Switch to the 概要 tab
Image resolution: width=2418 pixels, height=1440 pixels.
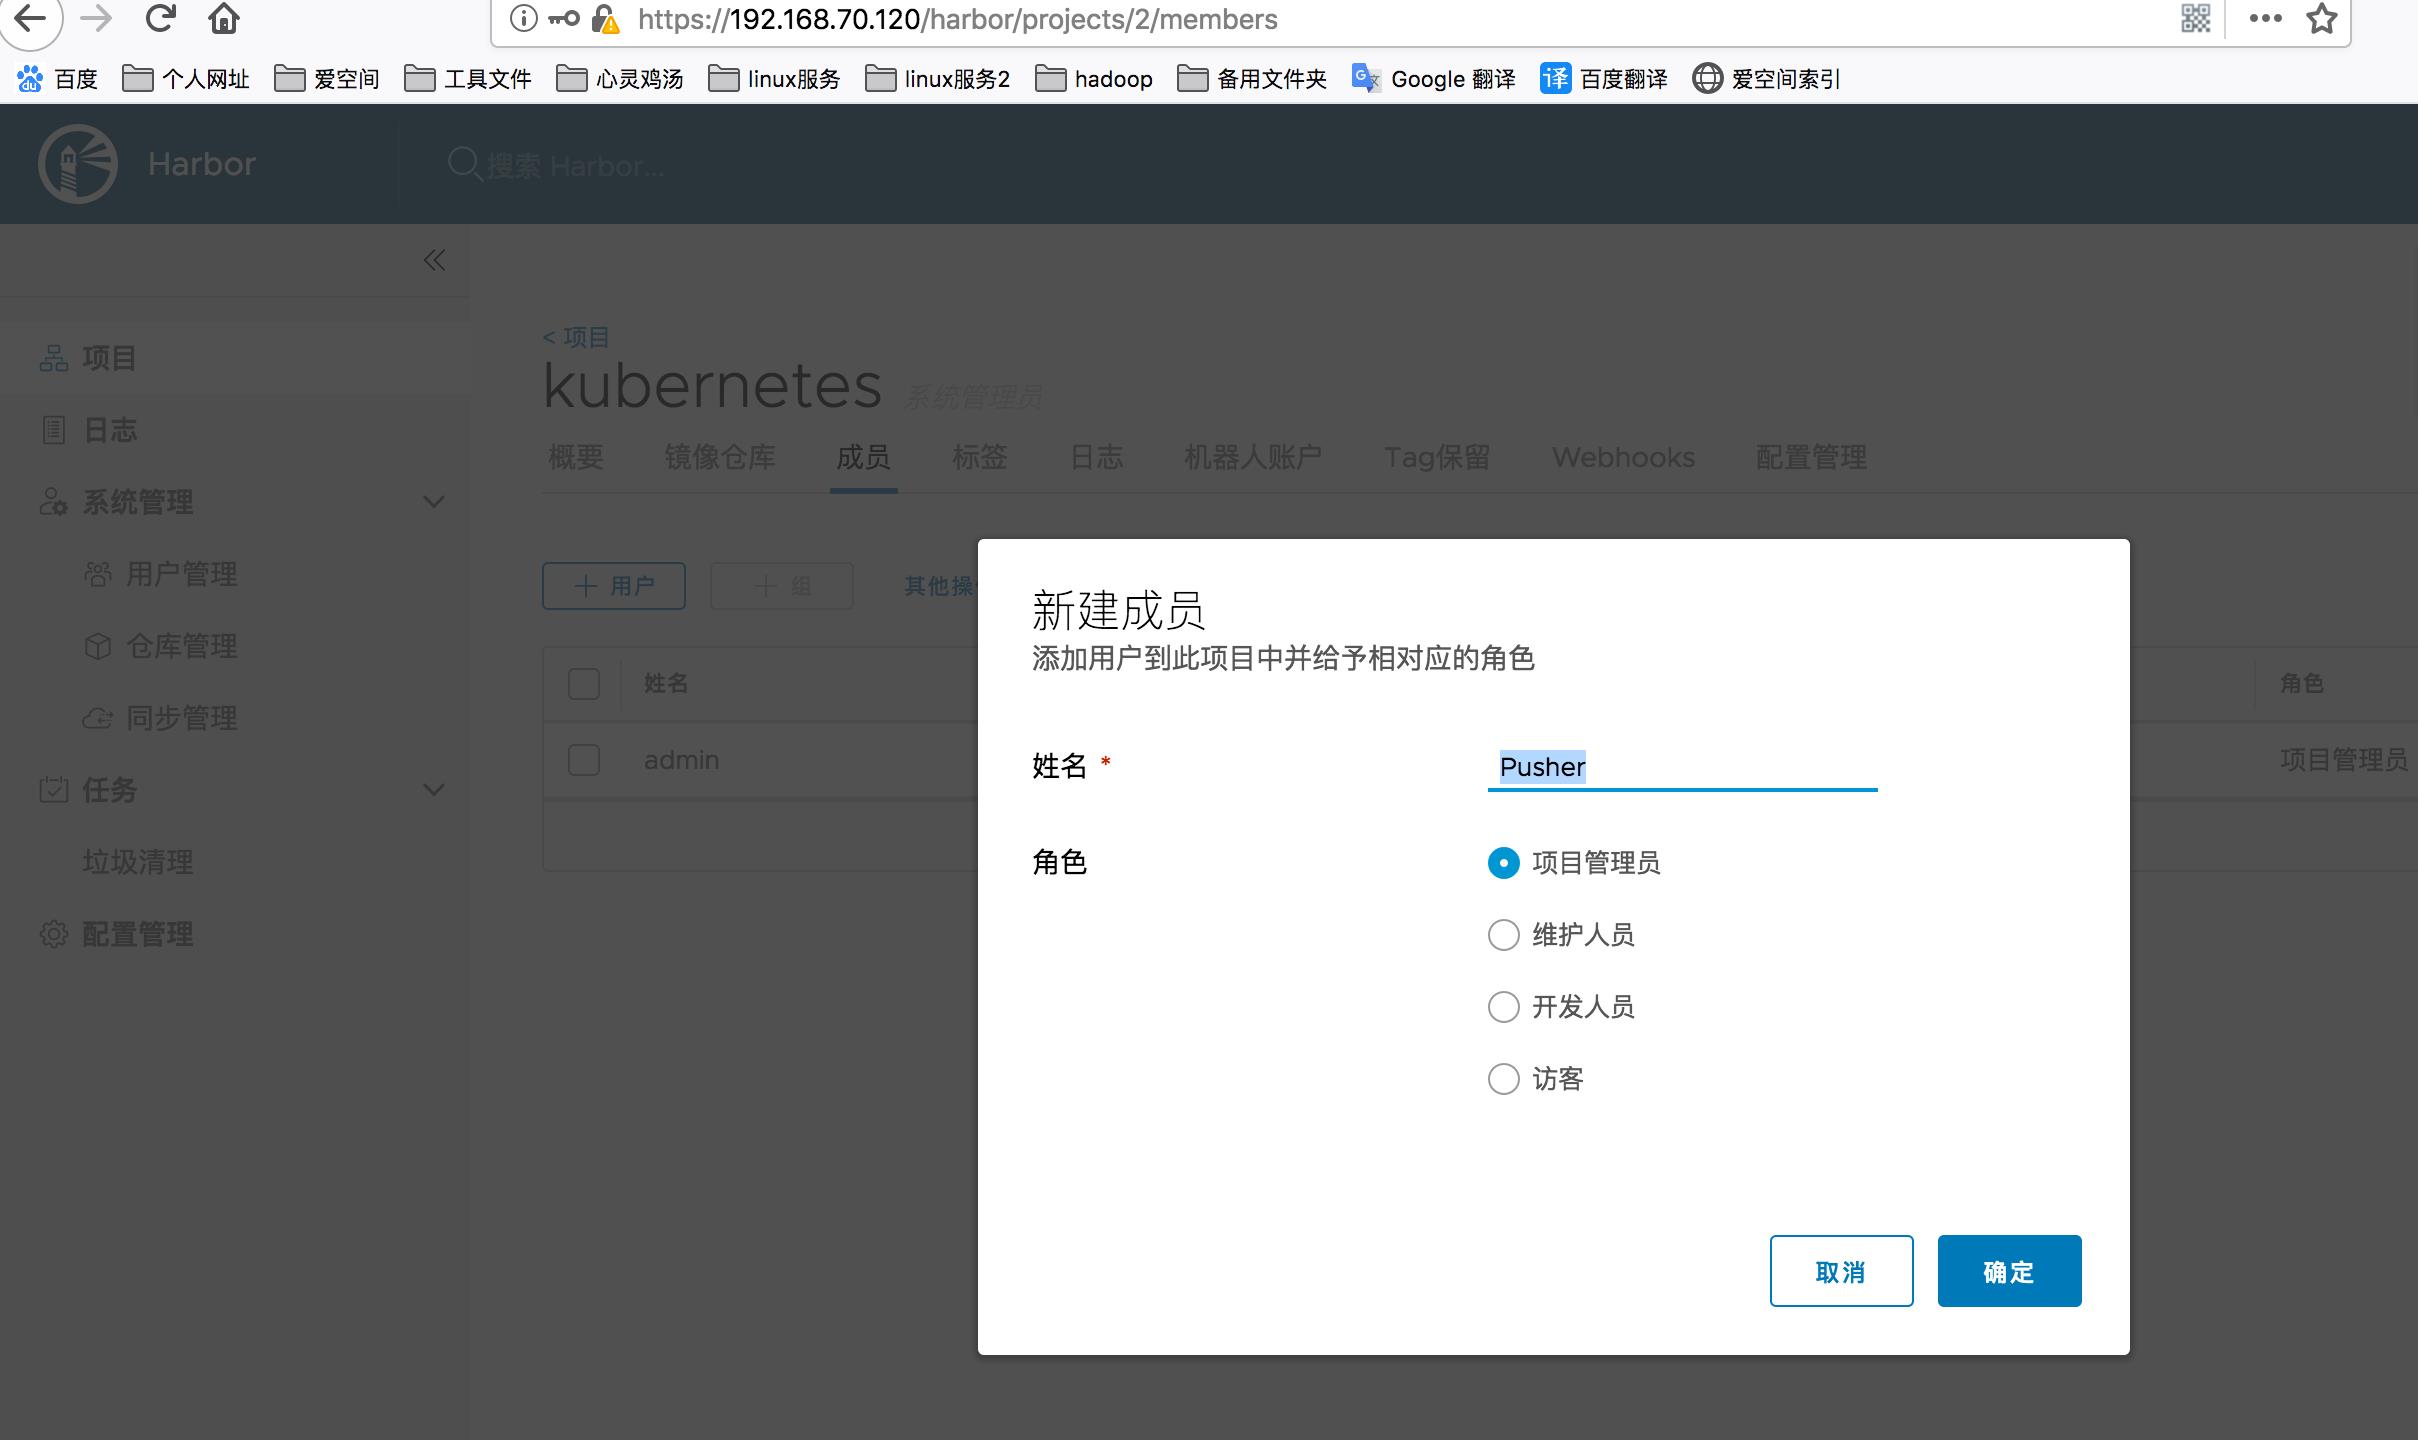coord(576,458)
